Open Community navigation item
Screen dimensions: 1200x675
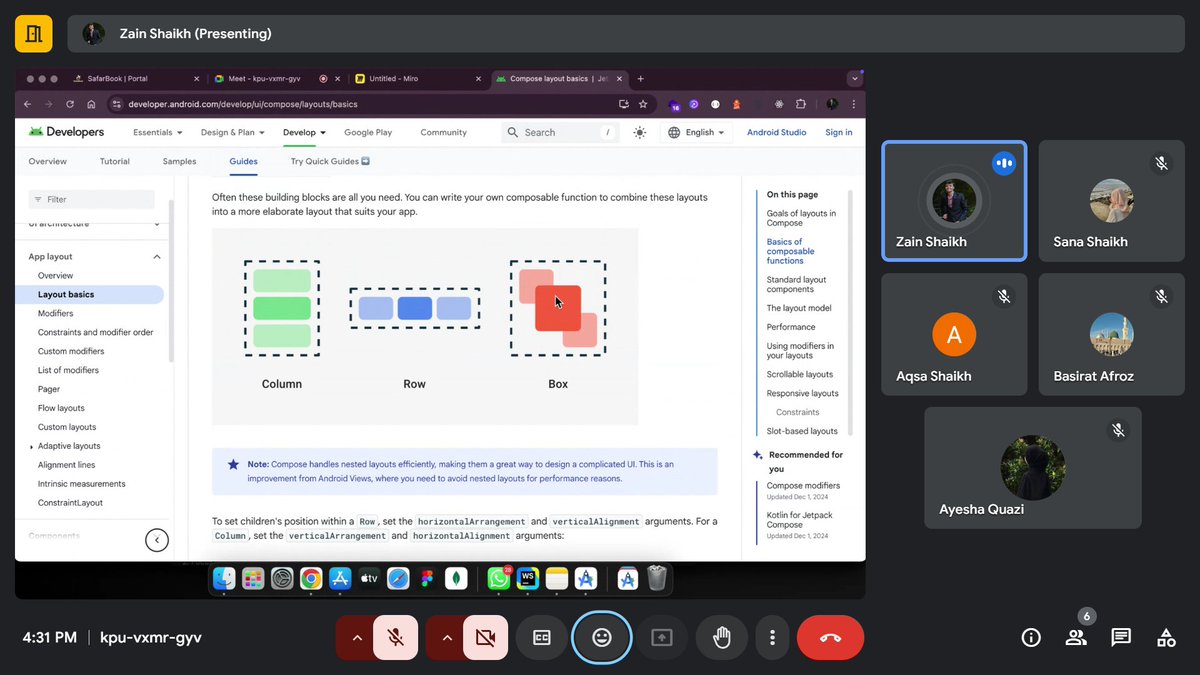coord(443,132)
